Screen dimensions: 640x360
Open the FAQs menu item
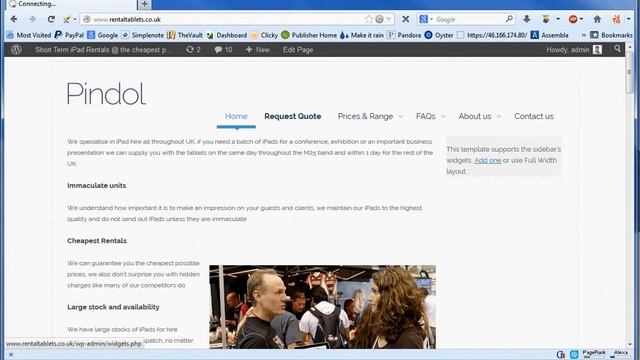pos(426,116)
